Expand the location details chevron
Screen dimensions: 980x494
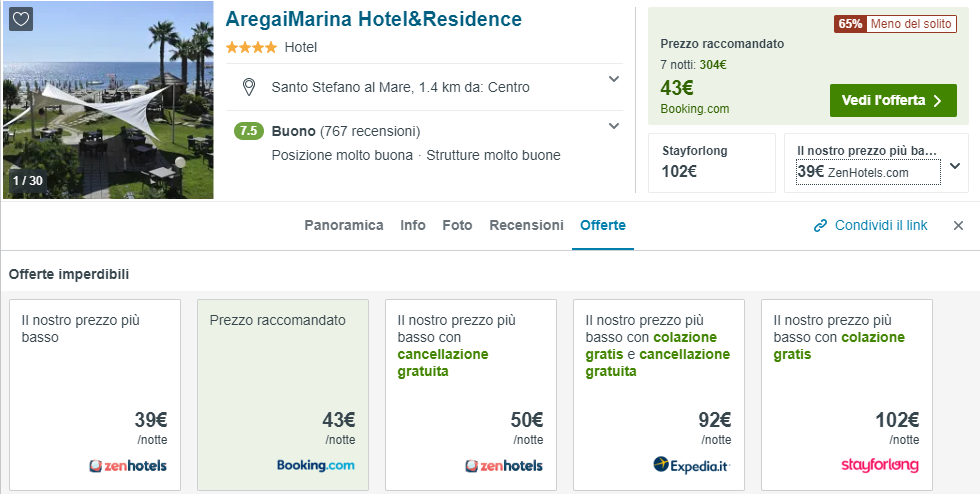(614, 79)
